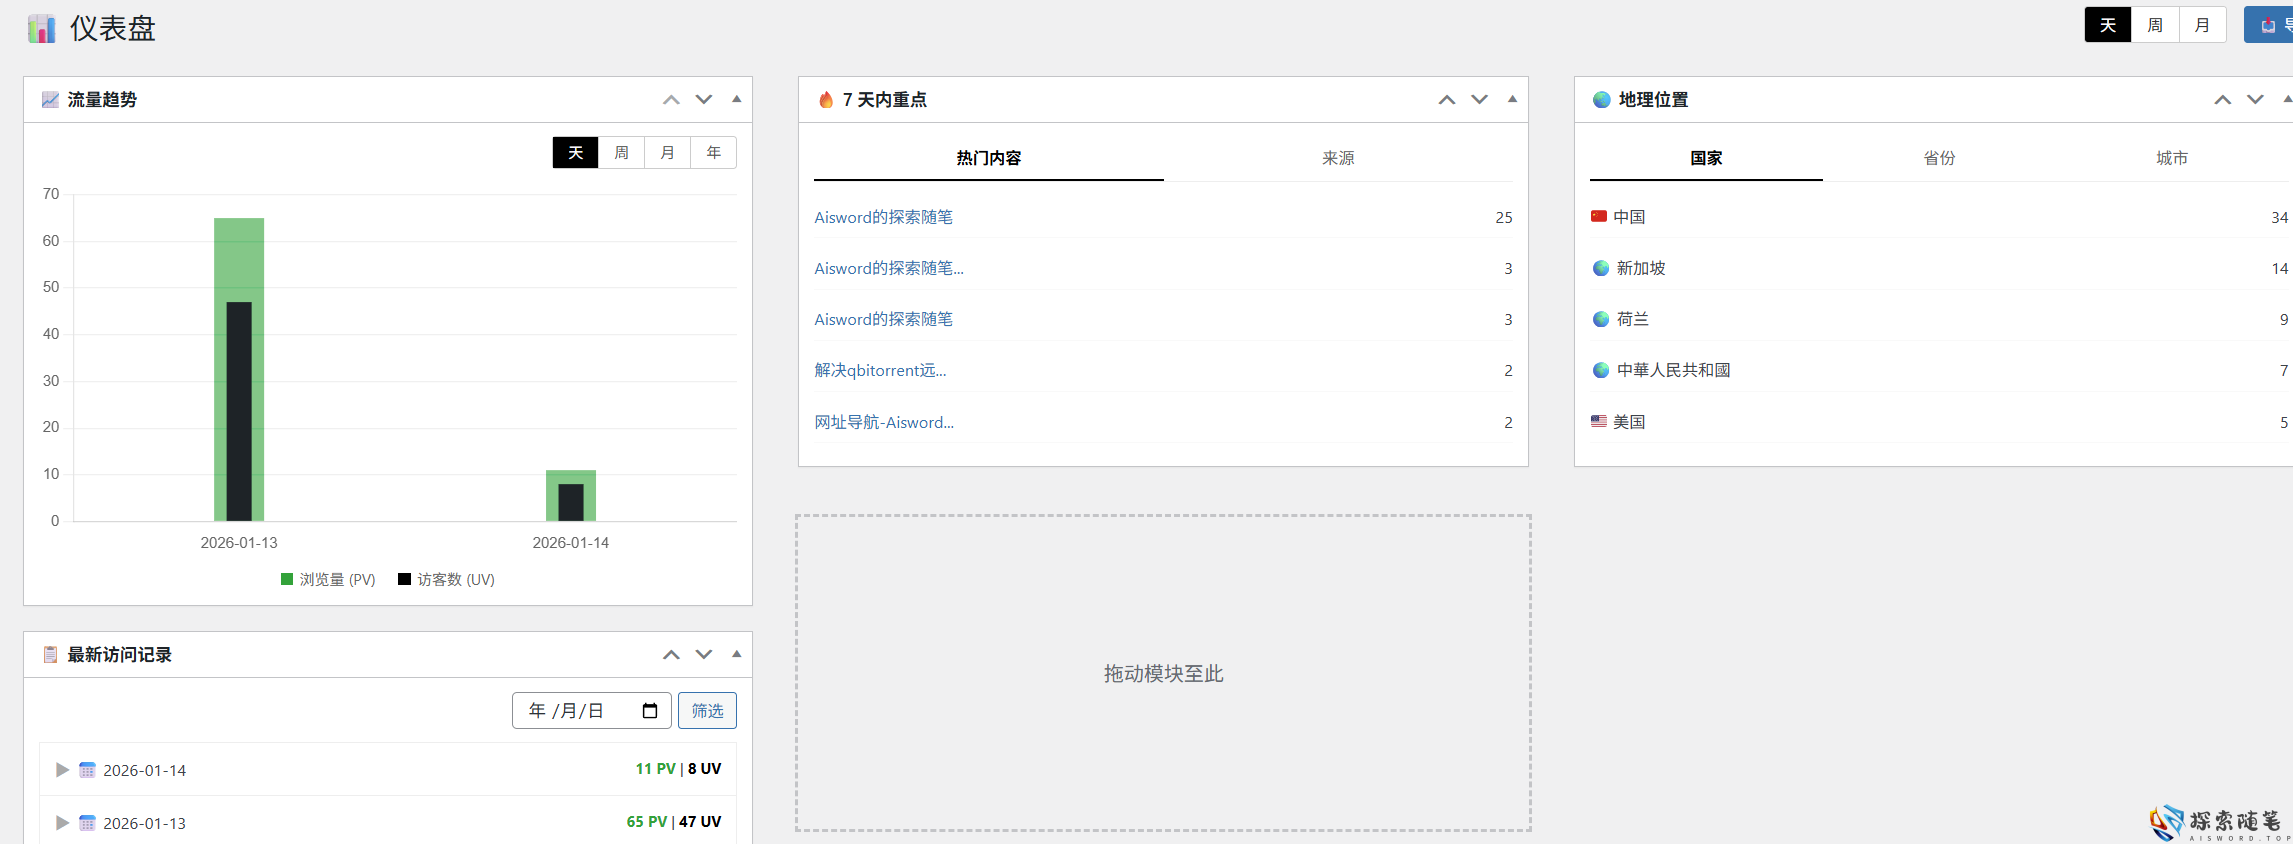
Task: Toggle 访客数 (UV) legend swatch
Action: coord(404,579)
